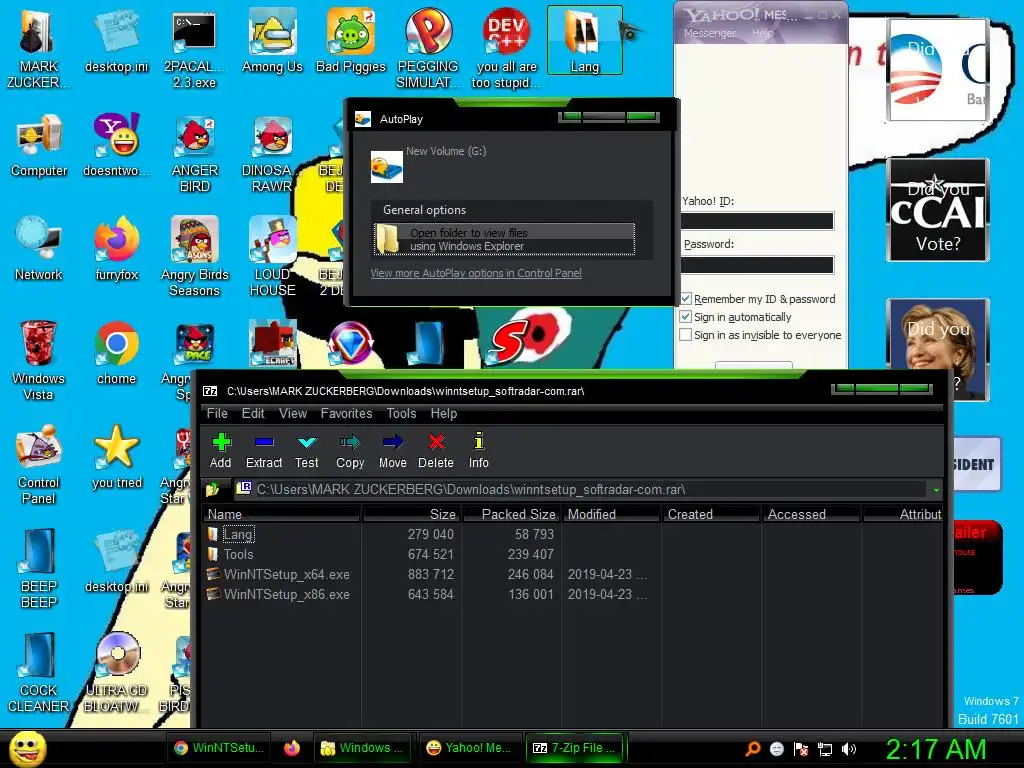Select the DEV C++ 'you all are too stupid' icon
Screen dimensions: 1024x768
click(x=506, y=49)
